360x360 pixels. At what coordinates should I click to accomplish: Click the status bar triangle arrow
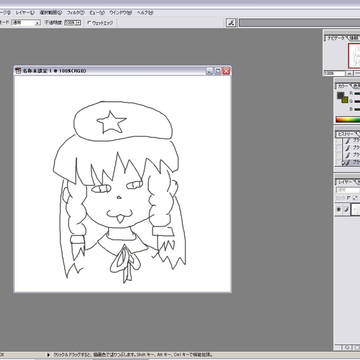point(48,355)
